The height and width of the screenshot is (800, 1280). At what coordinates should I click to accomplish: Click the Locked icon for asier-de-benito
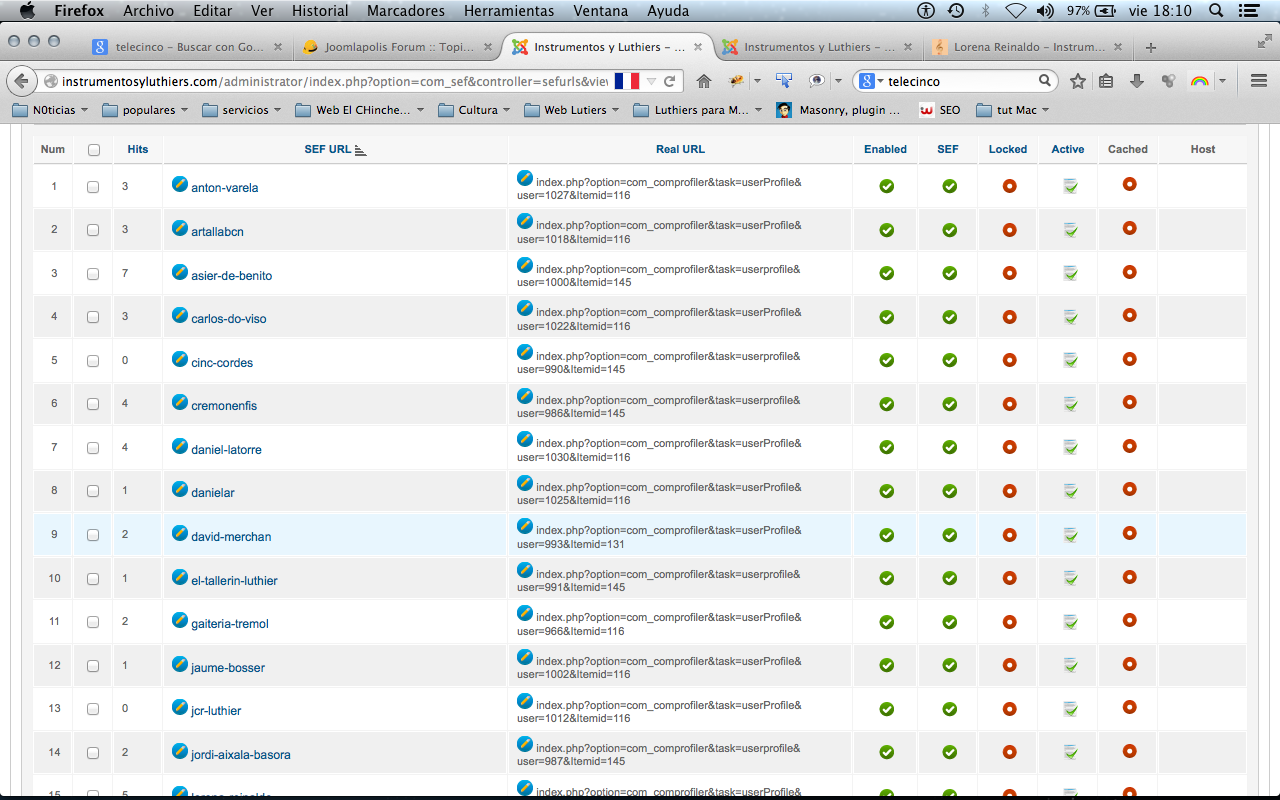click(x=1009, y=273)
